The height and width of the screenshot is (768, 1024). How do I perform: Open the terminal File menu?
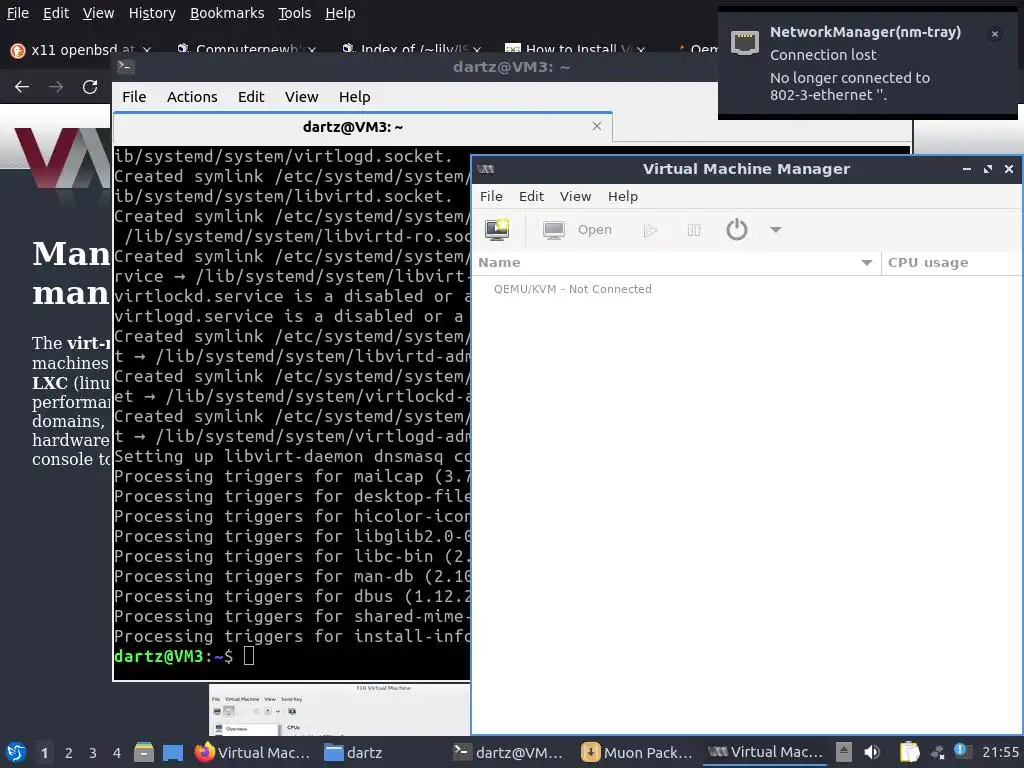coord(134,97)
